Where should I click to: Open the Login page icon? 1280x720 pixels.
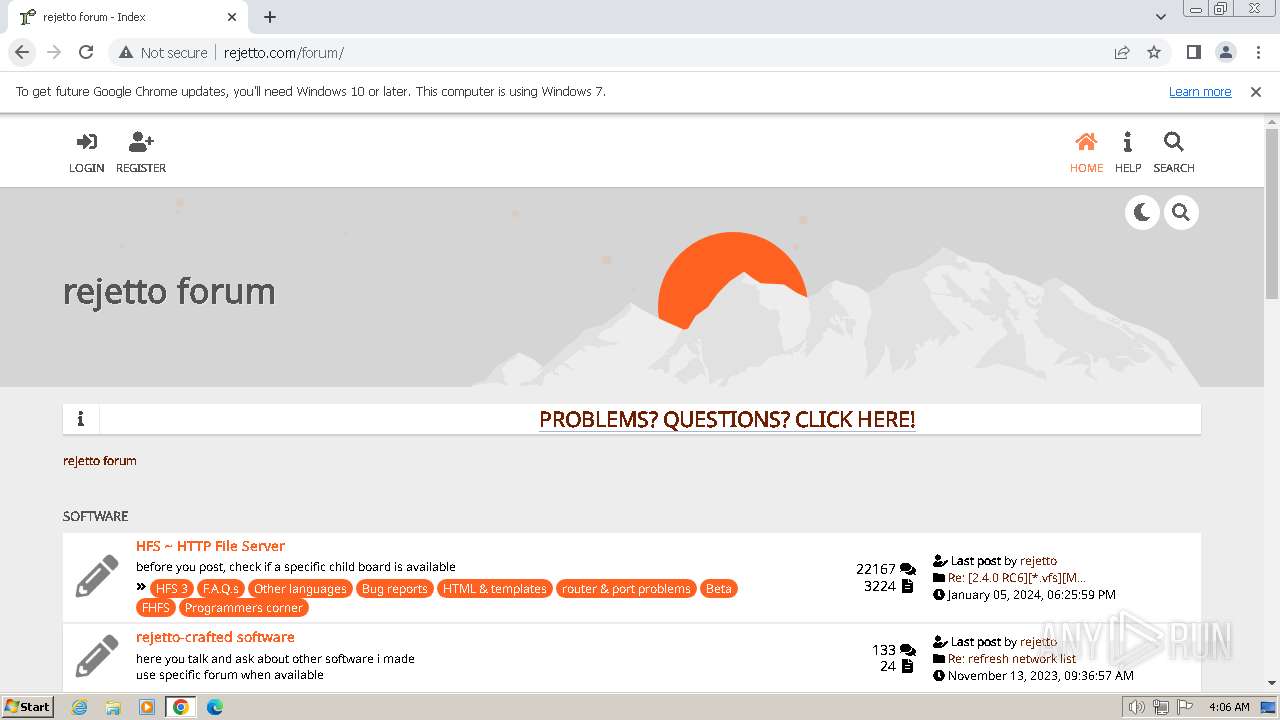point(87,142)
